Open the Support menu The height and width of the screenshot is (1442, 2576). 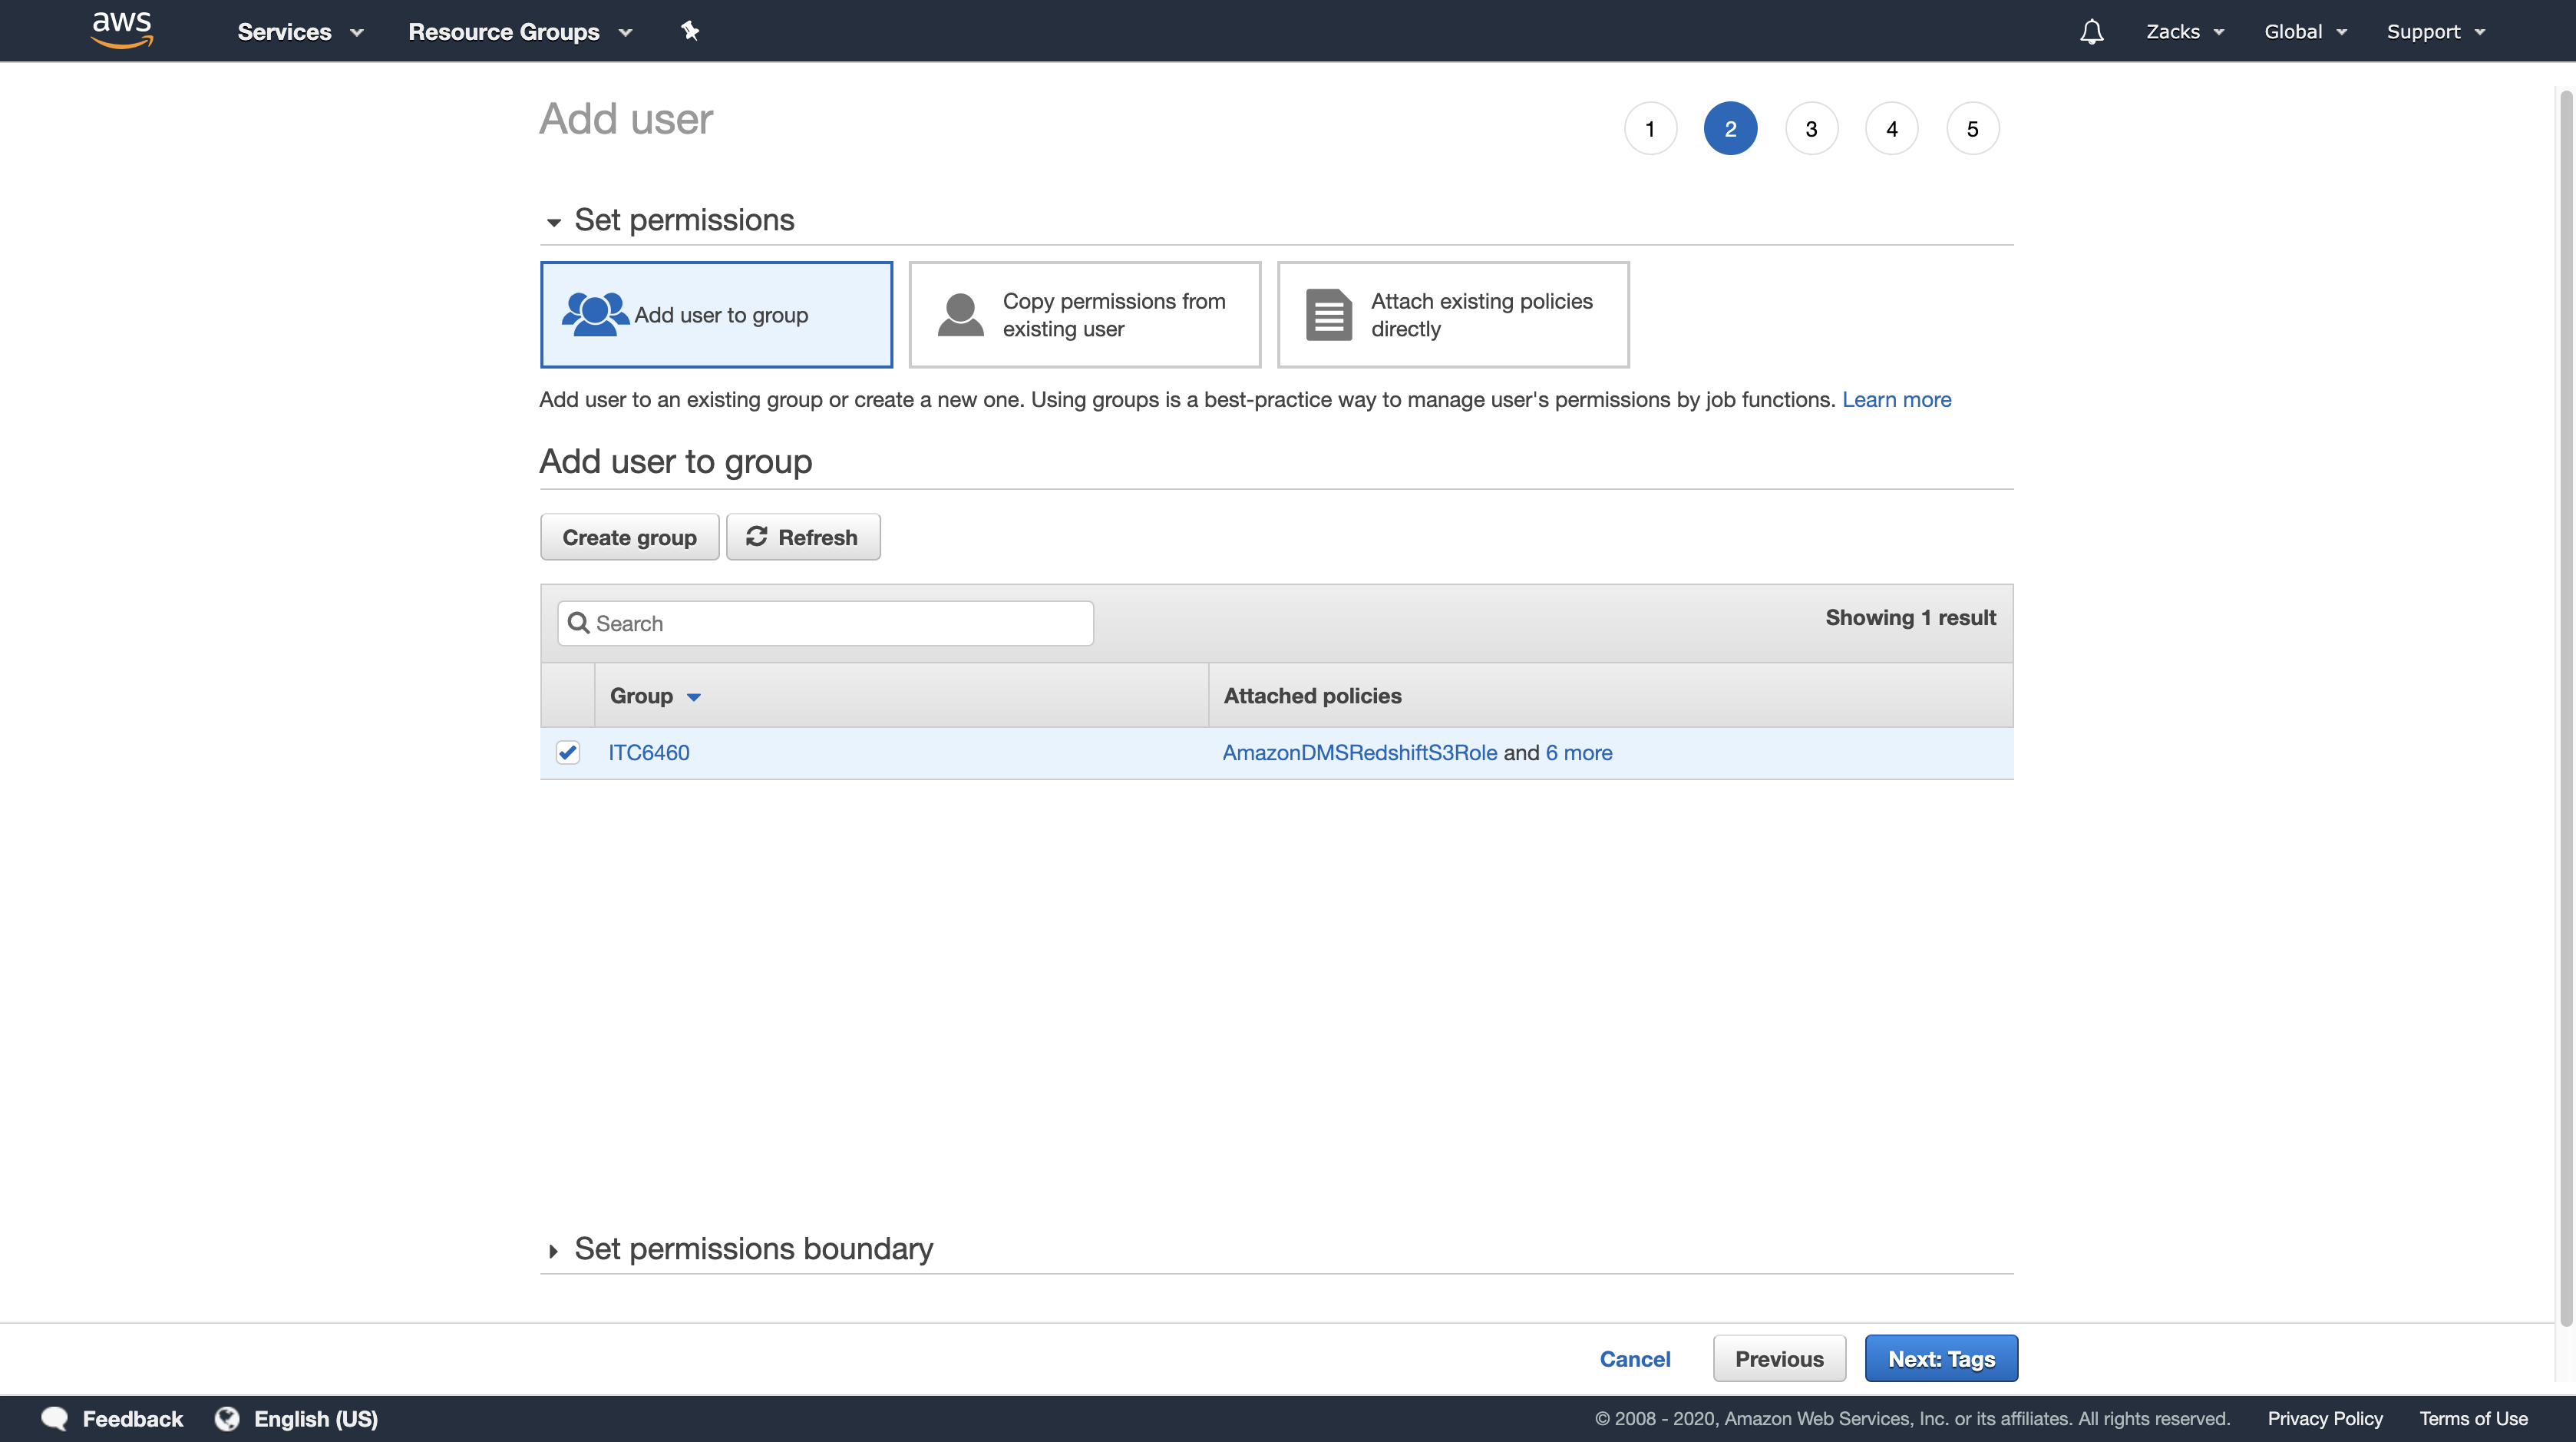coord(2435,32)
